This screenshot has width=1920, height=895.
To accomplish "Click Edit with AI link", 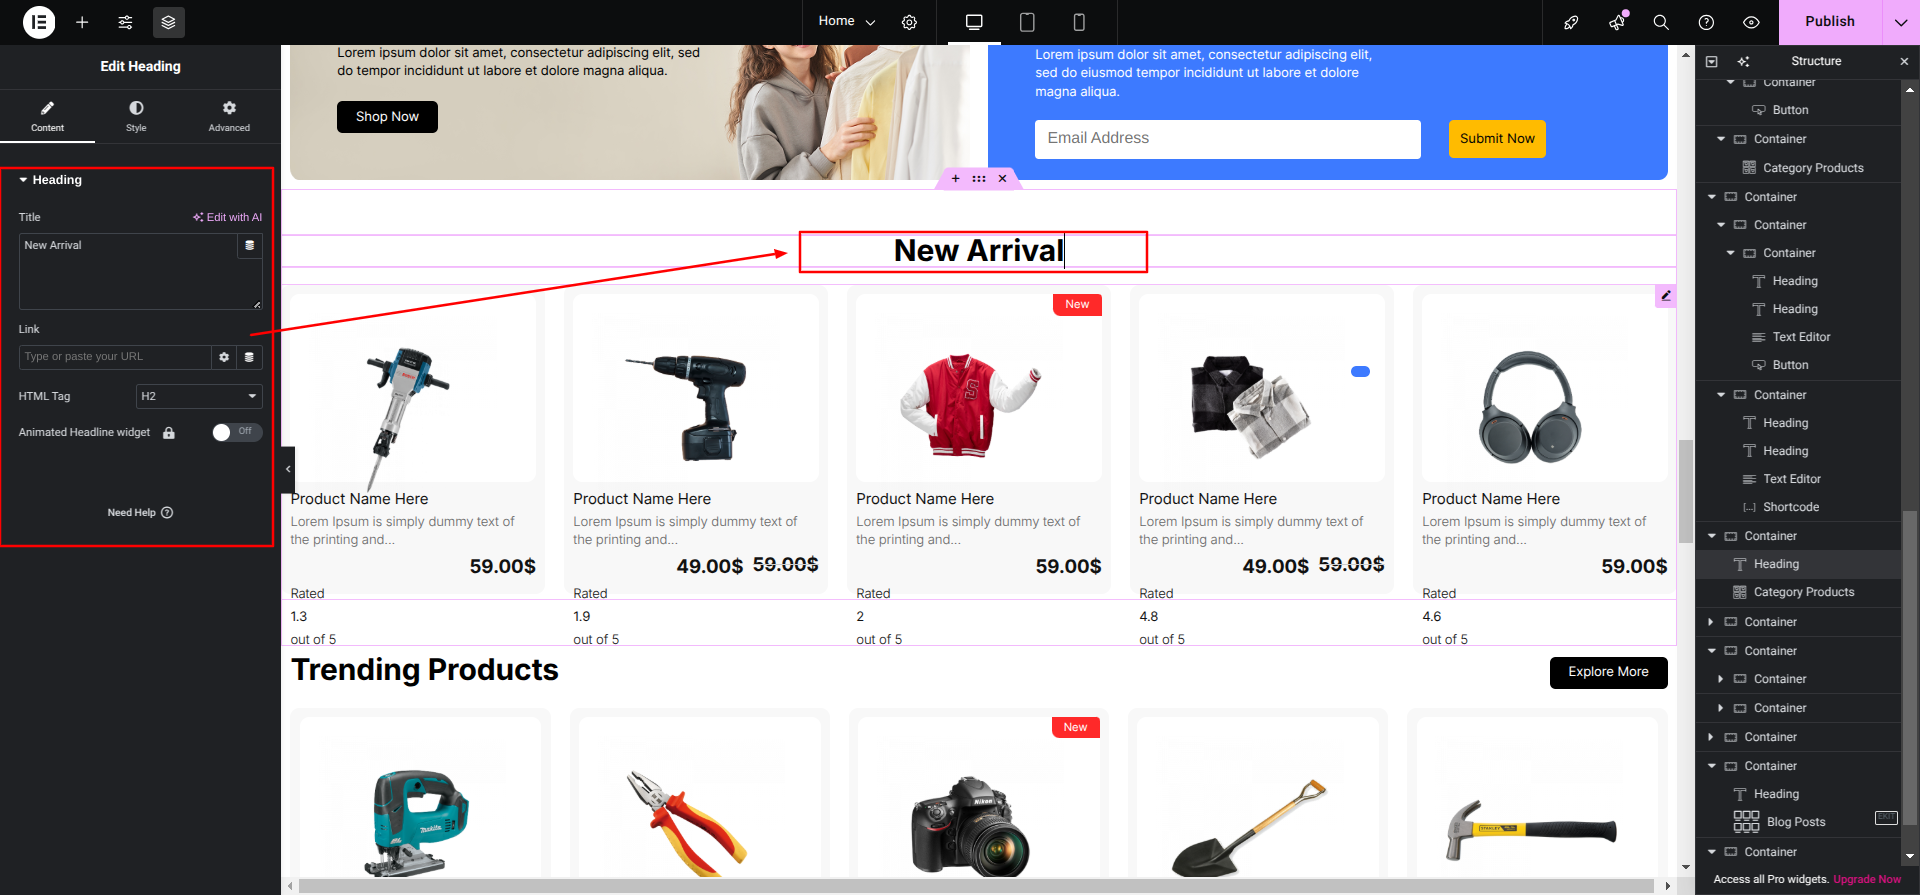I will coord(228,217).
